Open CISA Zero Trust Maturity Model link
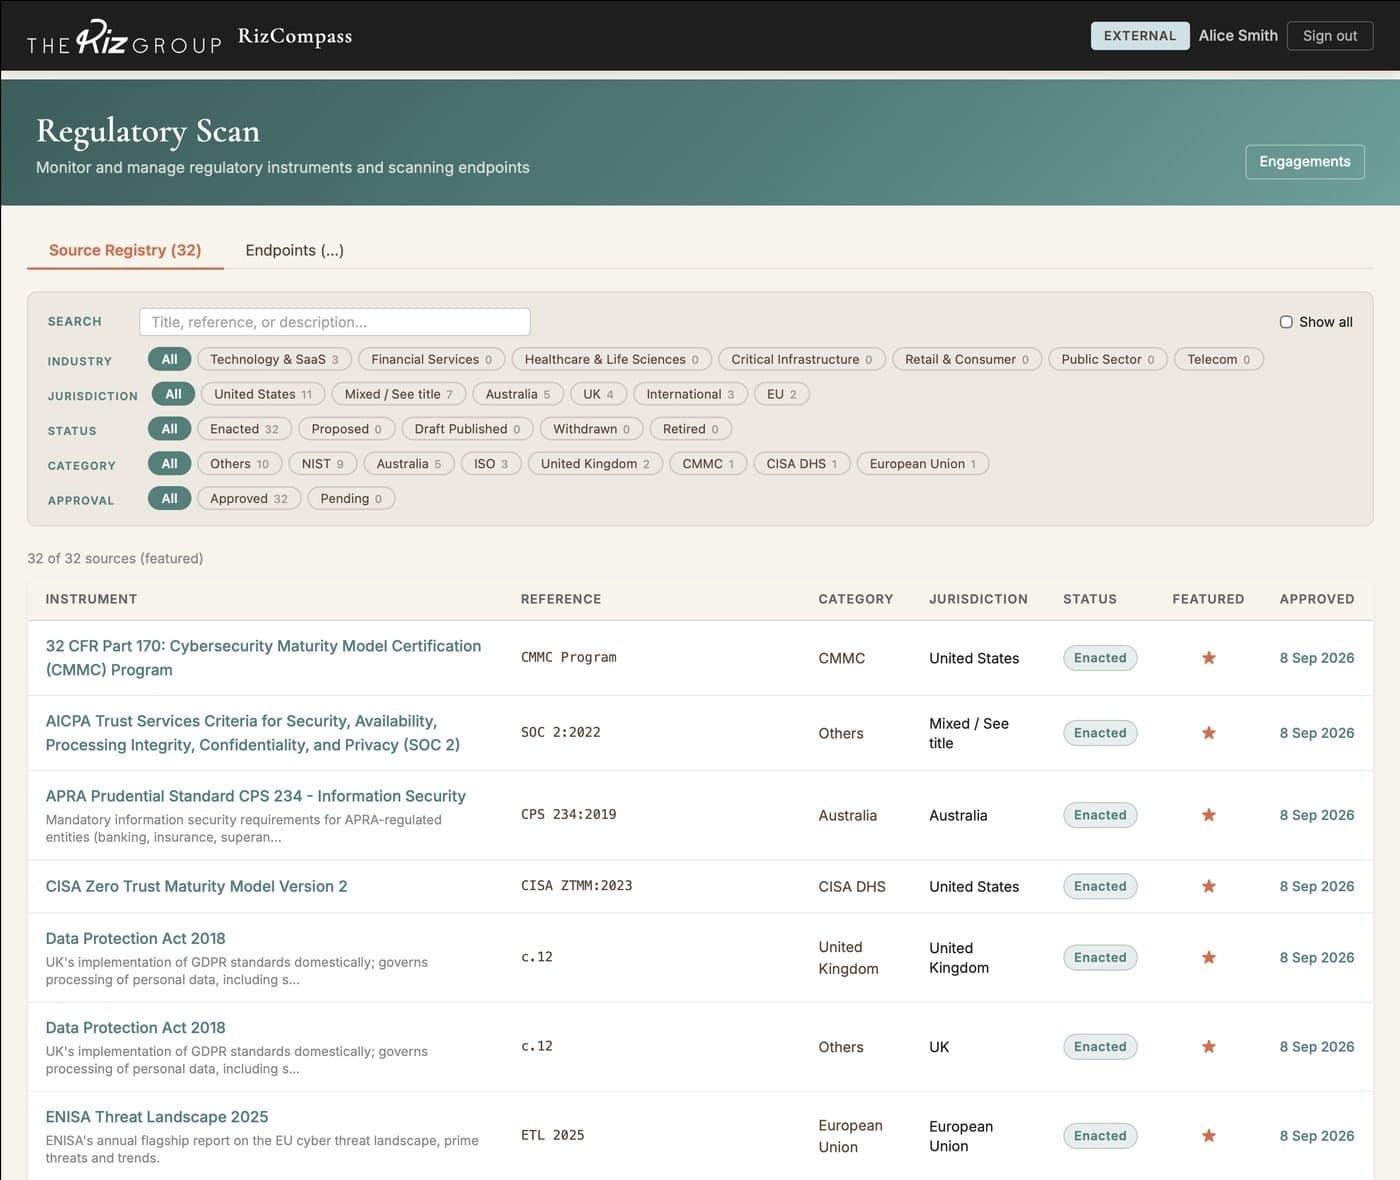Viewport: 1400px width, 1180px height. pyautogui.click(x=197, y=886)
